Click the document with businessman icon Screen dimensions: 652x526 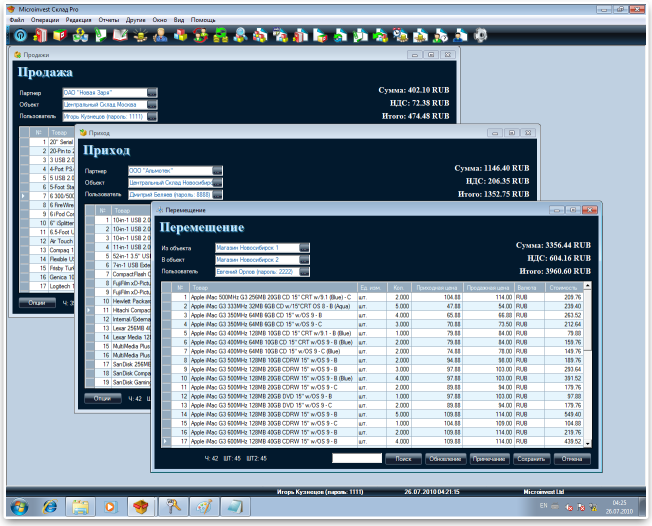tap(460, 35)
